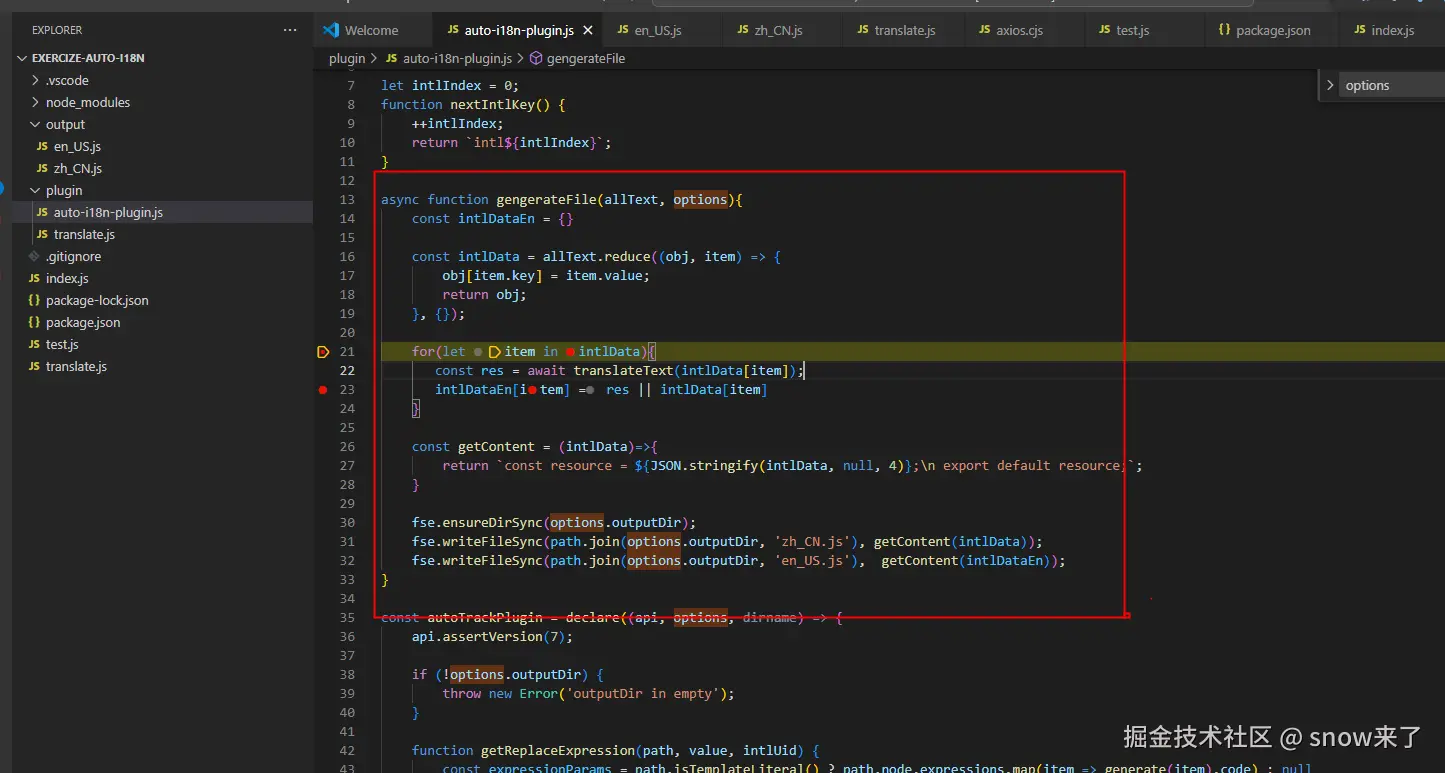Toggle inline breakpoint before intlData on line 21
This screenshot has height=773, width=1445.
(x=570, y=352)
